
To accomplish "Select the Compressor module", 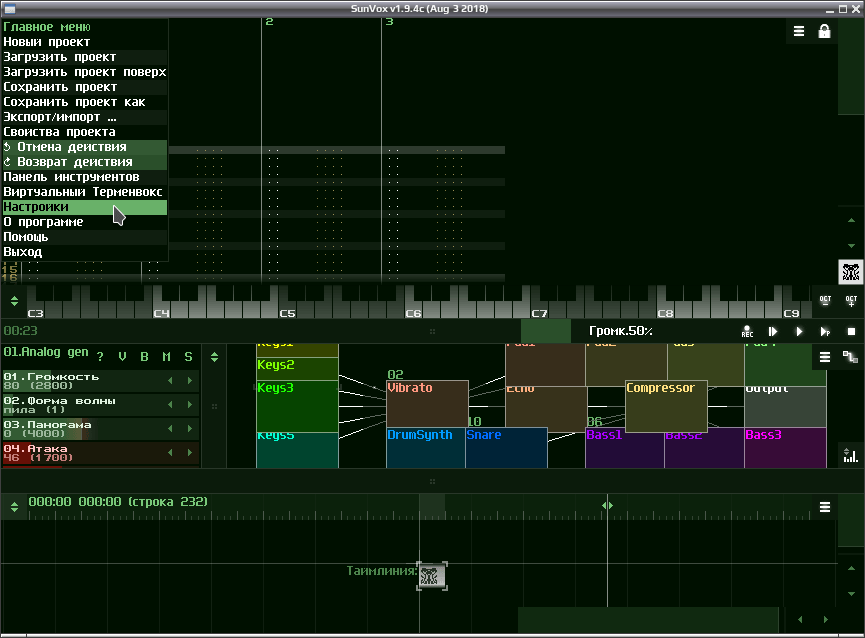I will click(x=666, y=406).
